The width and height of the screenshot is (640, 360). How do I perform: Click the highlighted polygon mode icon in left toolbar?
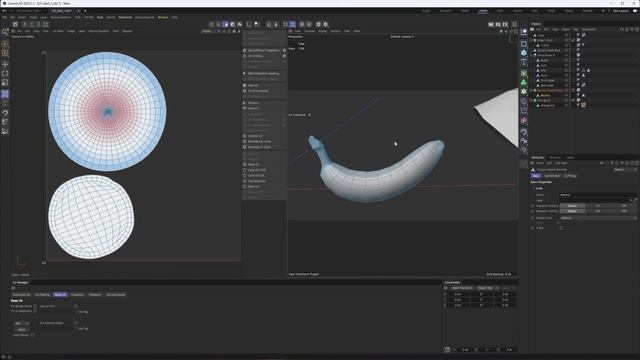pyautogui.click(x=5, y=94)
